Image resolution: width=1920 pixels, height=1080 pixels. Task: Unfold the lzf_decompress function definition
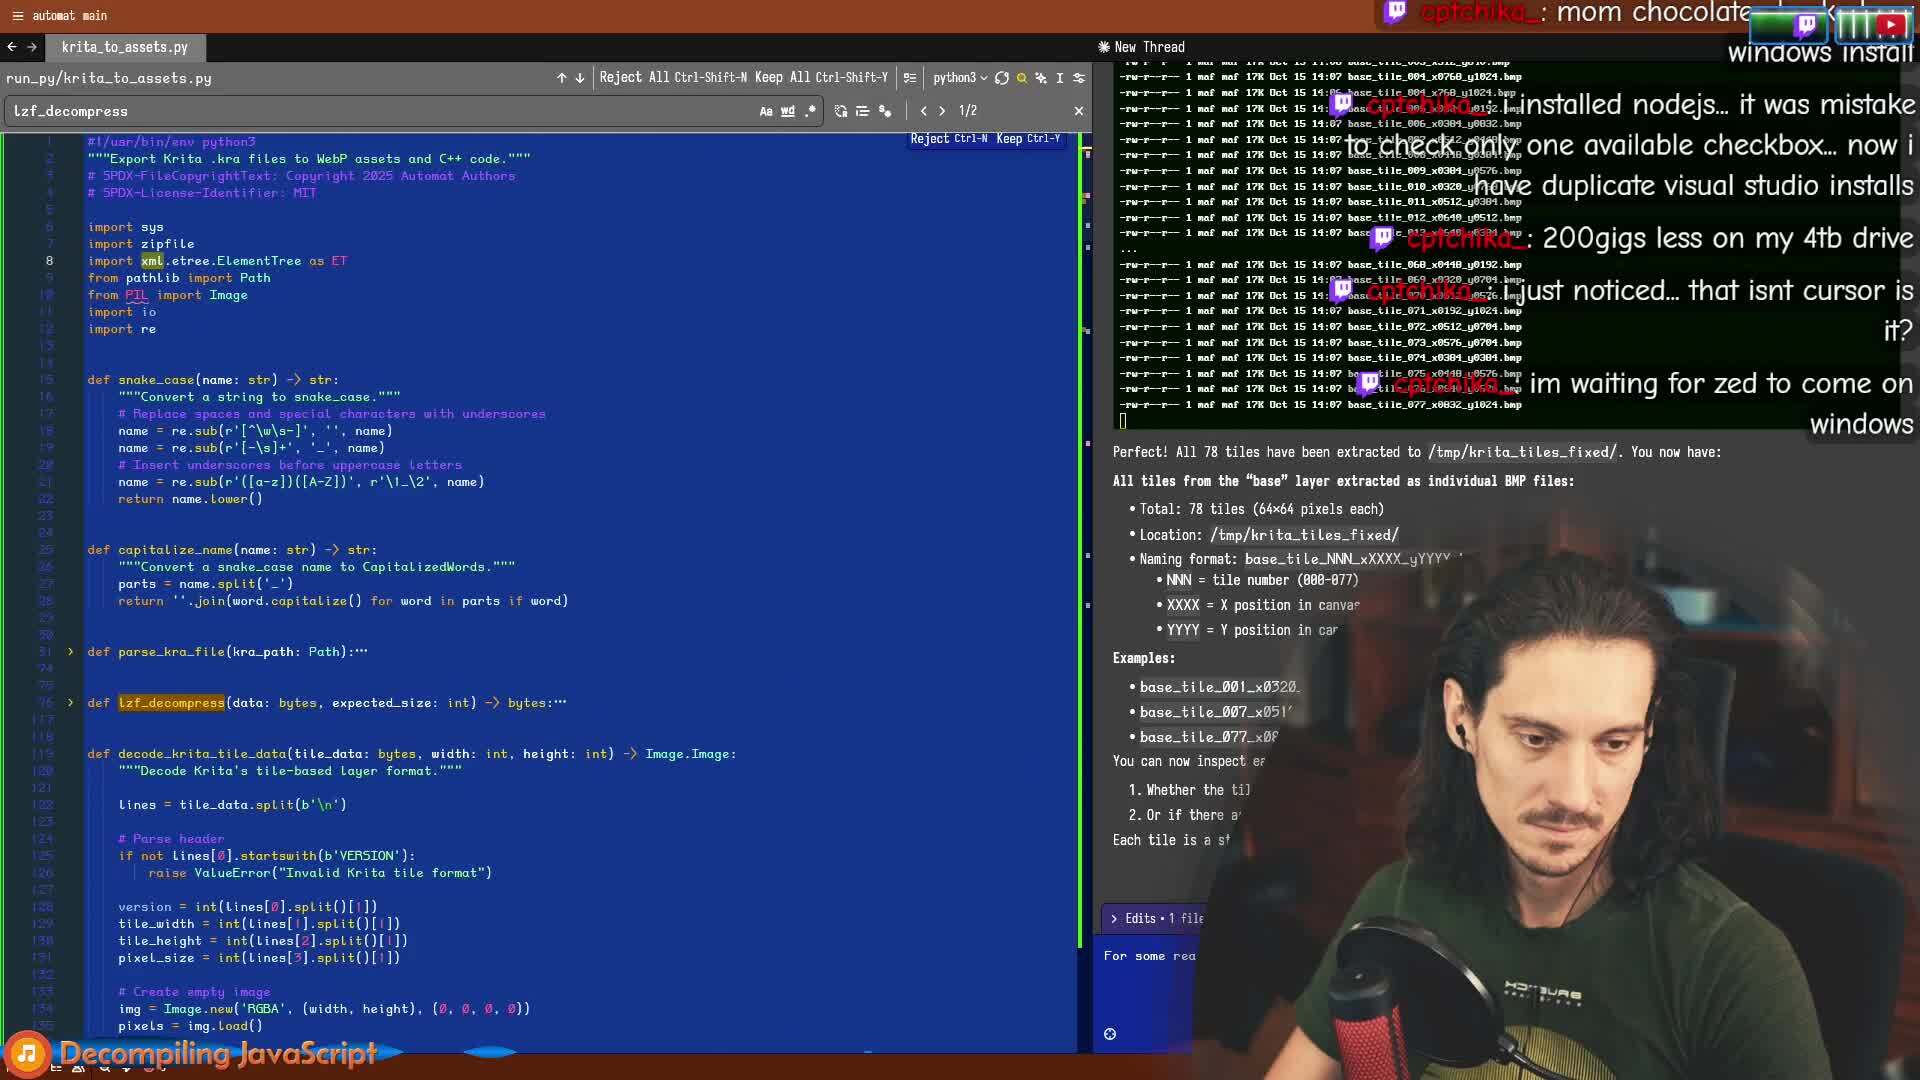pyautogui.click(x=70, y=703)
